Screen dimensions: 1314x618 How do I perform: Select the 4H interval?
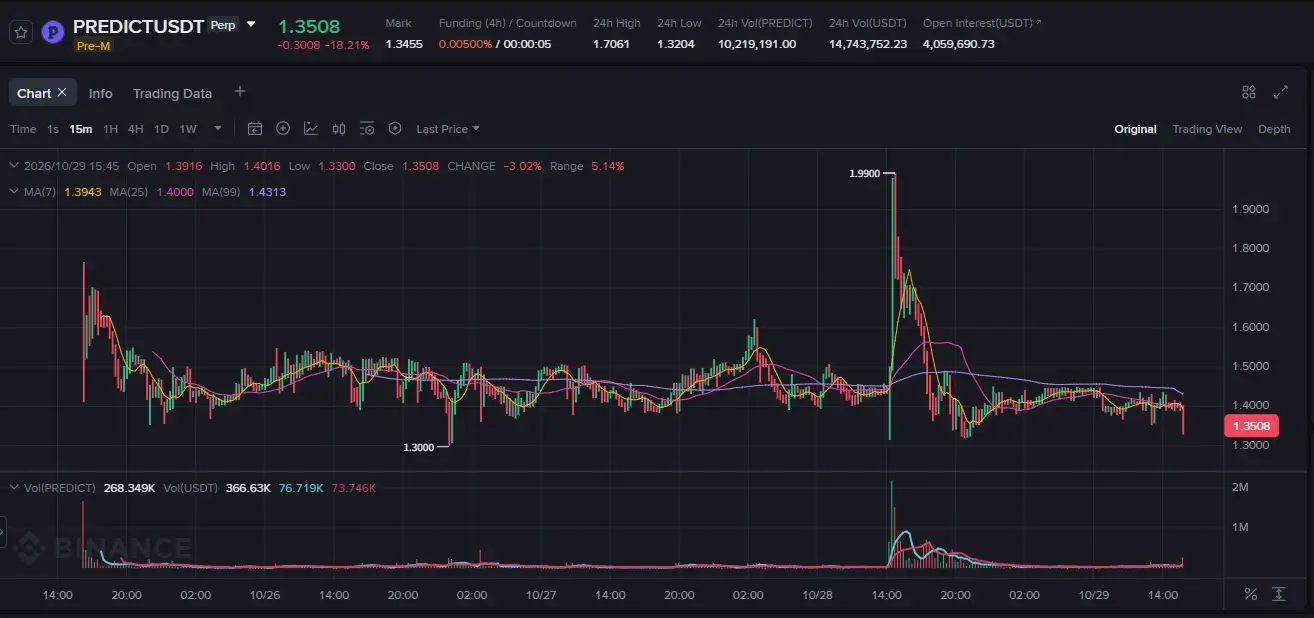click(135, 129)
